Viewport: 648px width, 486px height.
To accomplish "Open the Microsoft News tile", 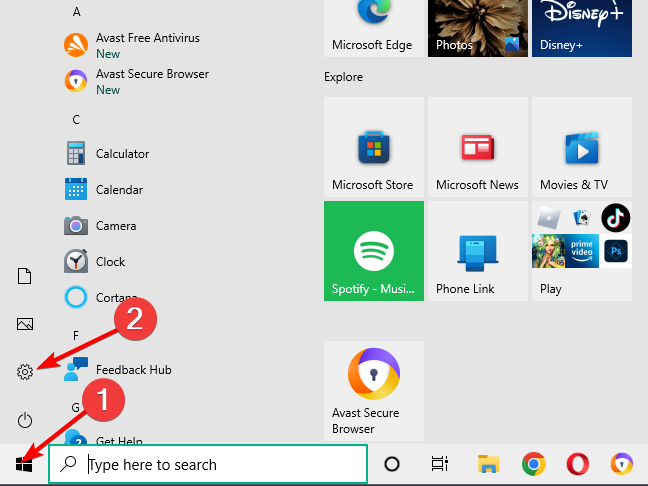I will click(x=477, y=147).
